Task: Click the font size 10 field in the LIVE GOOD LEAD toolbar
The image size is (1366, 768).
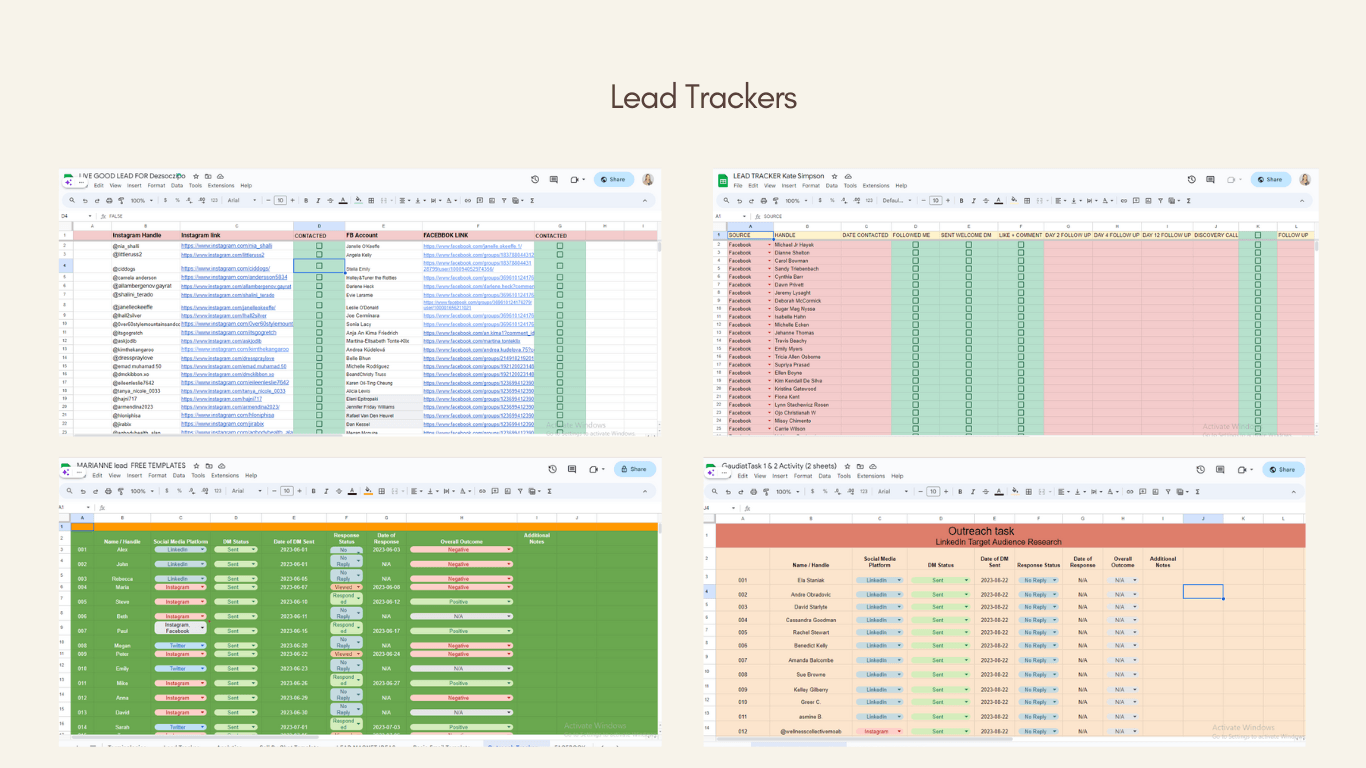Action: (280, 200)
